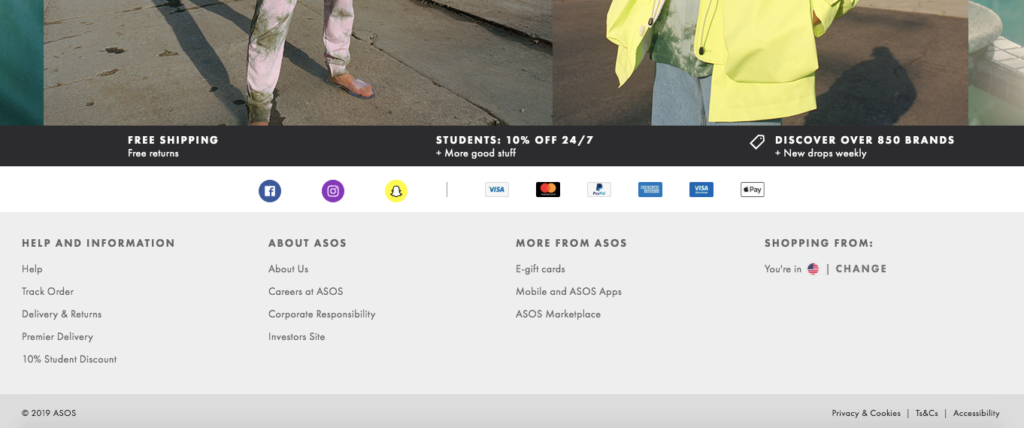
Task: Click the price tag brands icon
Action: [x=758, y=142]
